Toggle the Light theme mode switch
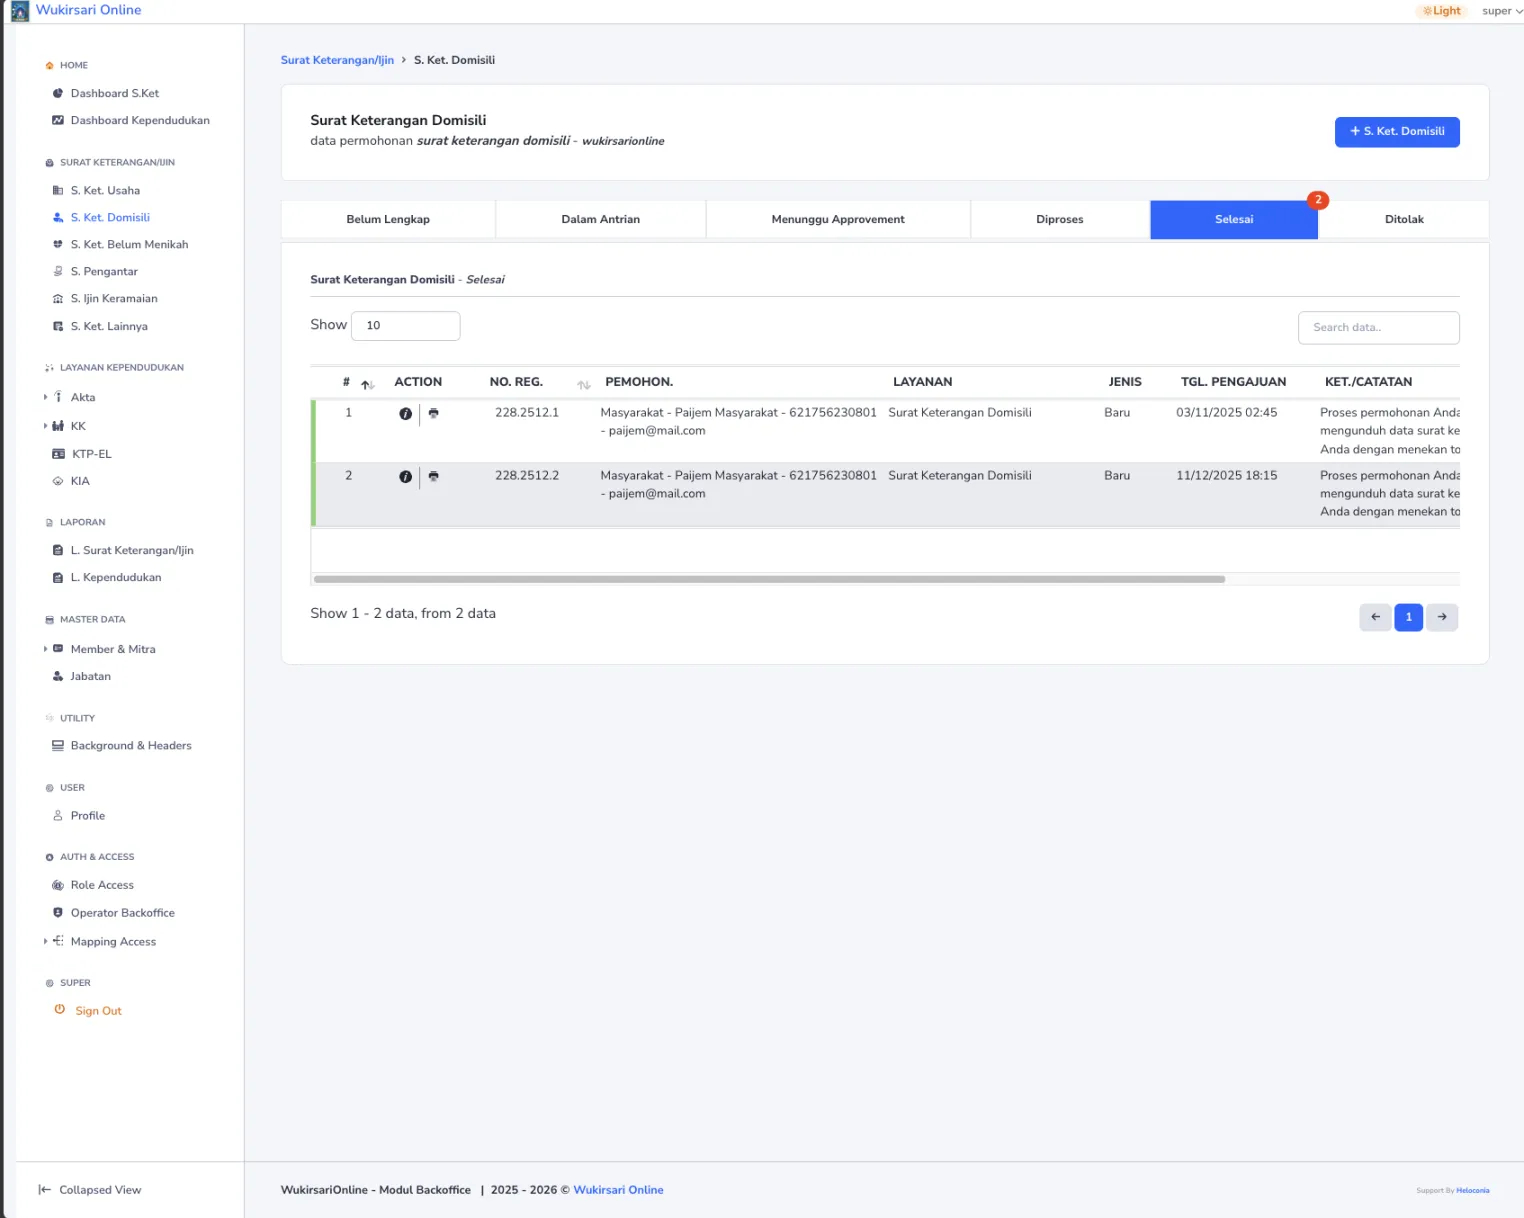This screenshot has height=1218, width=1524. pos(1441,11)
